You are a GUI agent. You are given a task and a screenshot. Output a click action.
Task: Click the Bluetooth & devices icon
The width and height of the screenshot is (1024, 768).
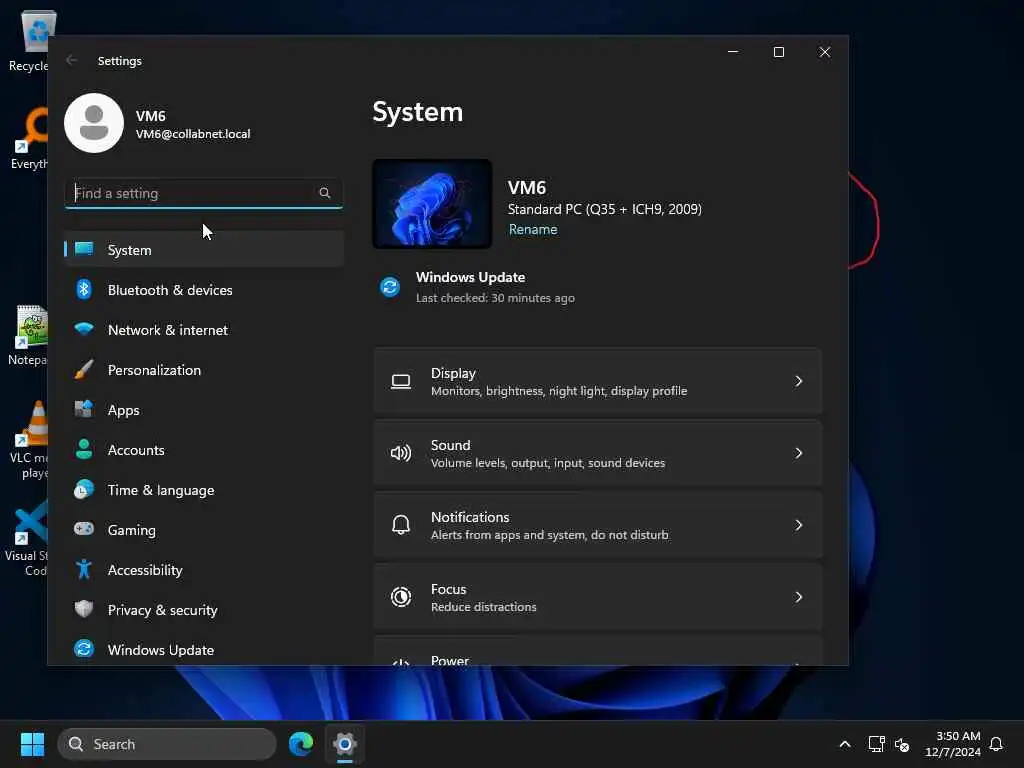pos(84,289)
